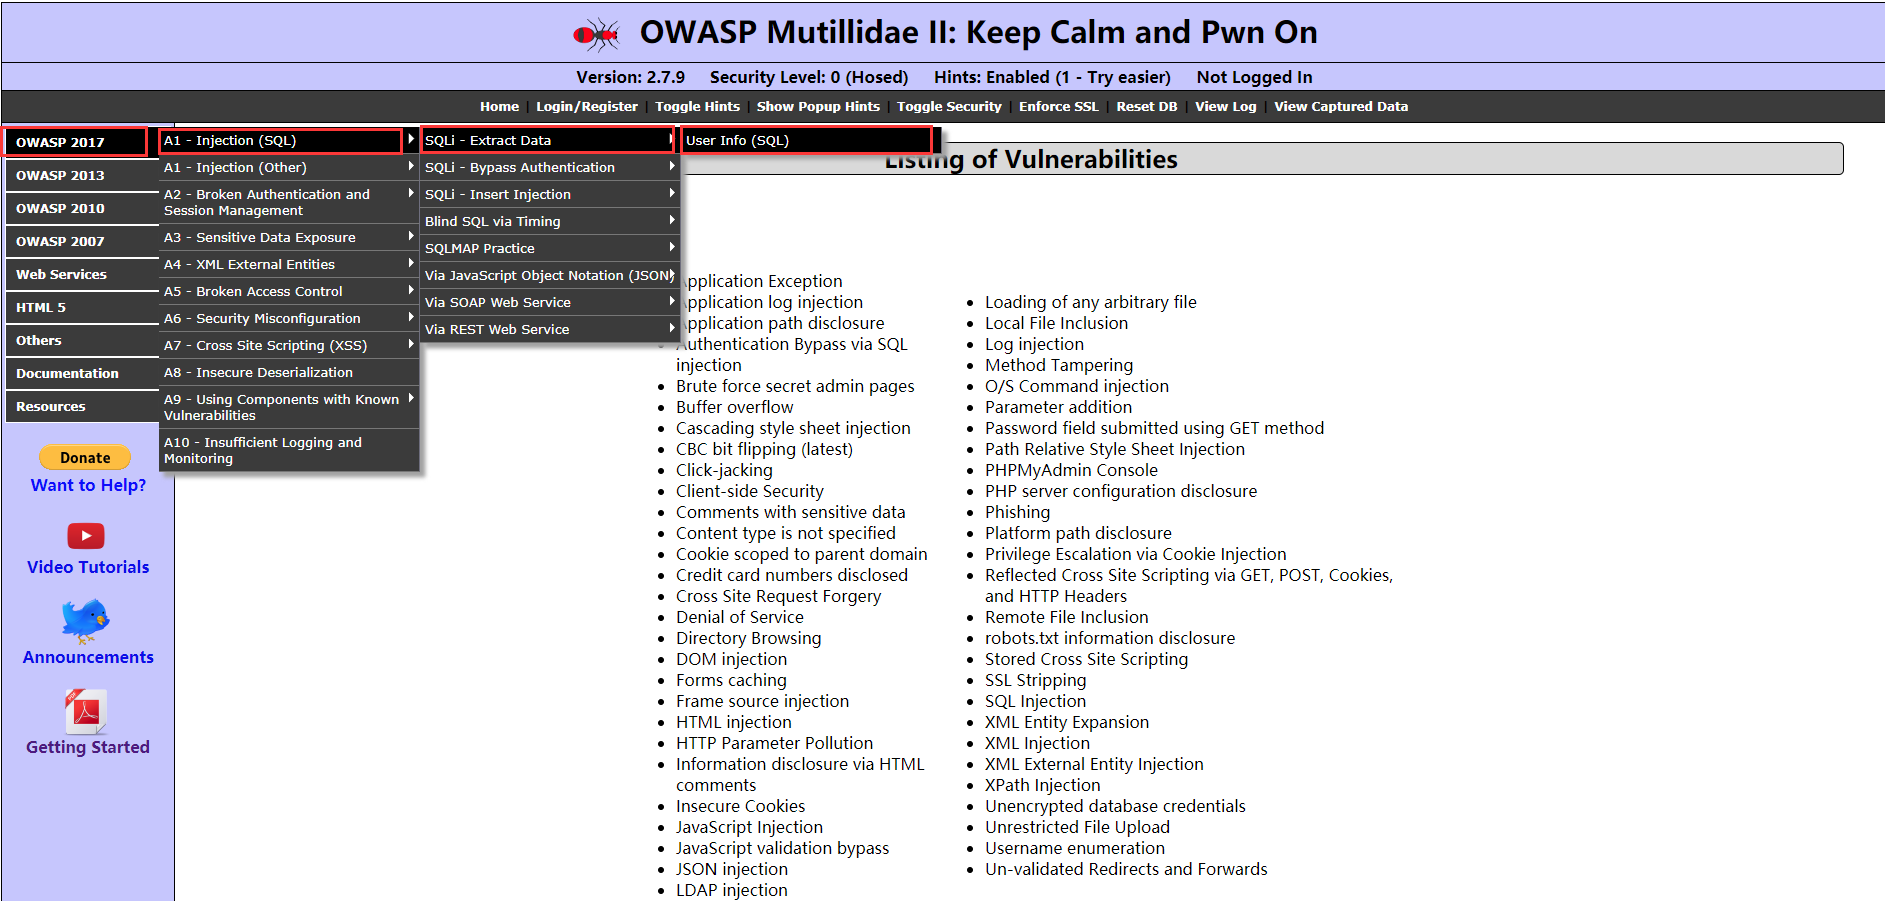Click 'Security Level: 0 (Hosed)' status text
1885x901 pixels.
pyautogui.click(x=809, y=77)
